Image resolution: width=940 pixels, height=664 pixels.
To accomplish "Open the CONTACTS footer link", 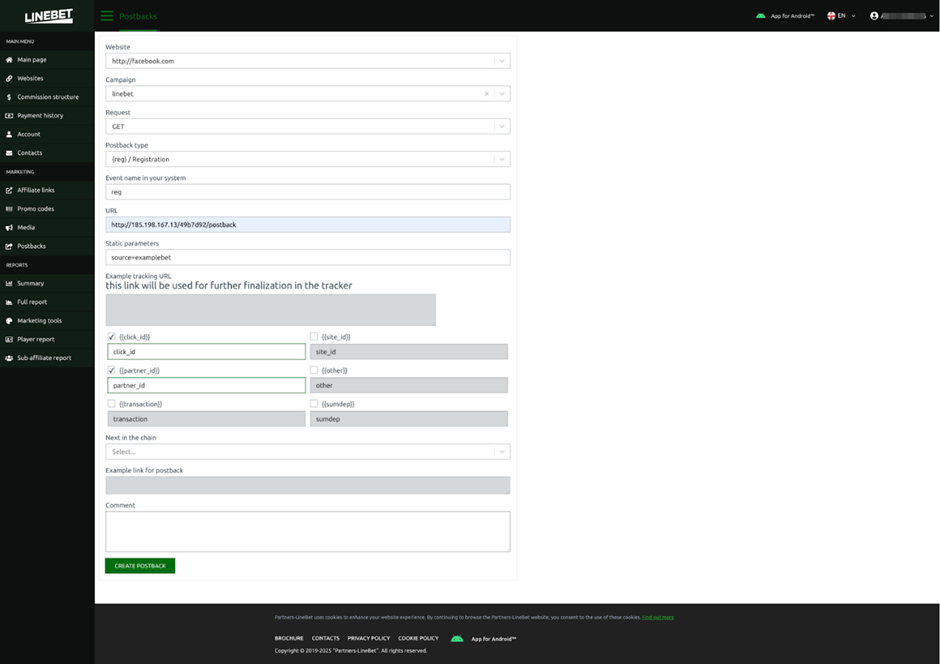I will pyautogui.click(x=326, y=639).
